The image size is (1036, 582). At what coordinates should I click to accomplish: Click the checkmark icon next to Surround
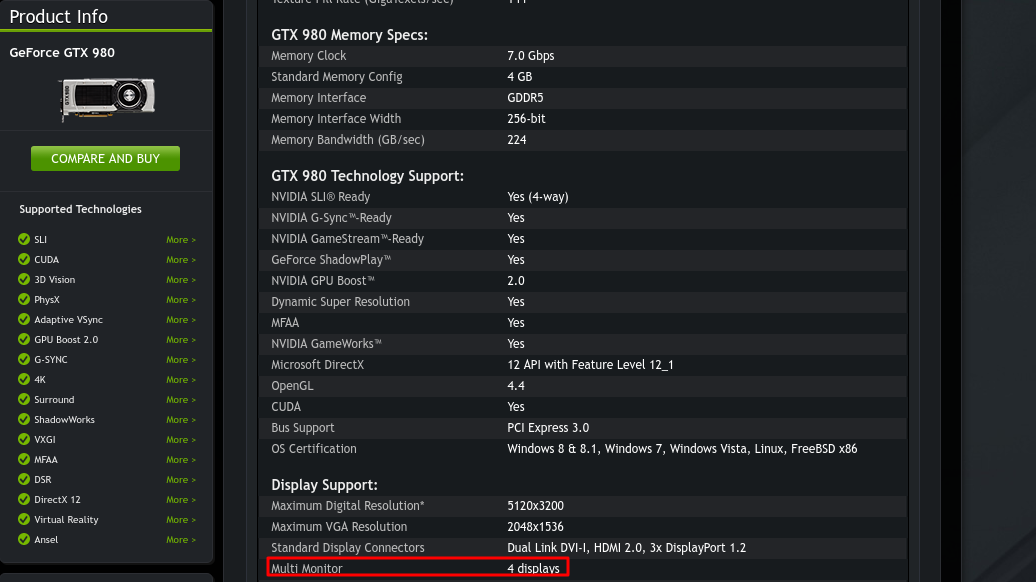[24, 399]
